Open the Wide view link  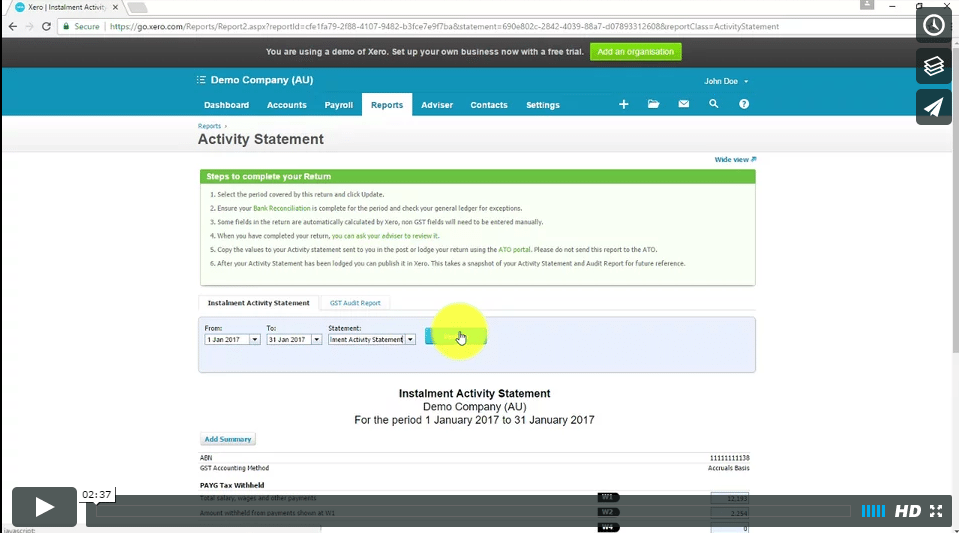coord(735,159)
